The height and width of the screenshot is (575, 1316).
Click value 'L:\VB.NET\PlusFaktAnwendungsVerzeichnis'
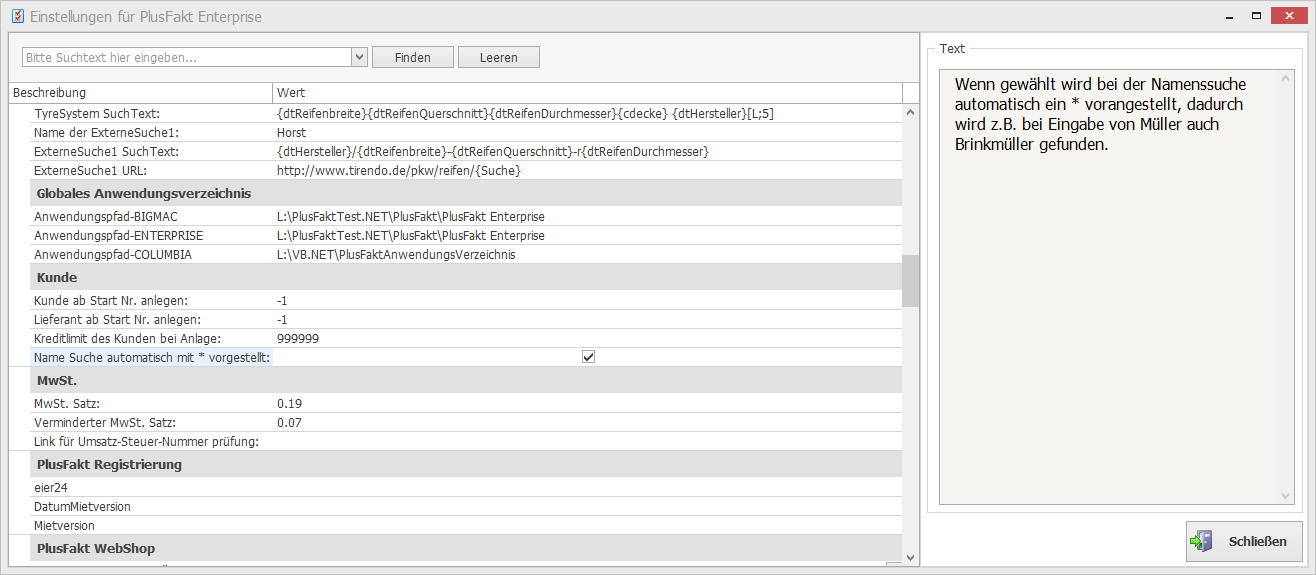click(x=396, y=255)
